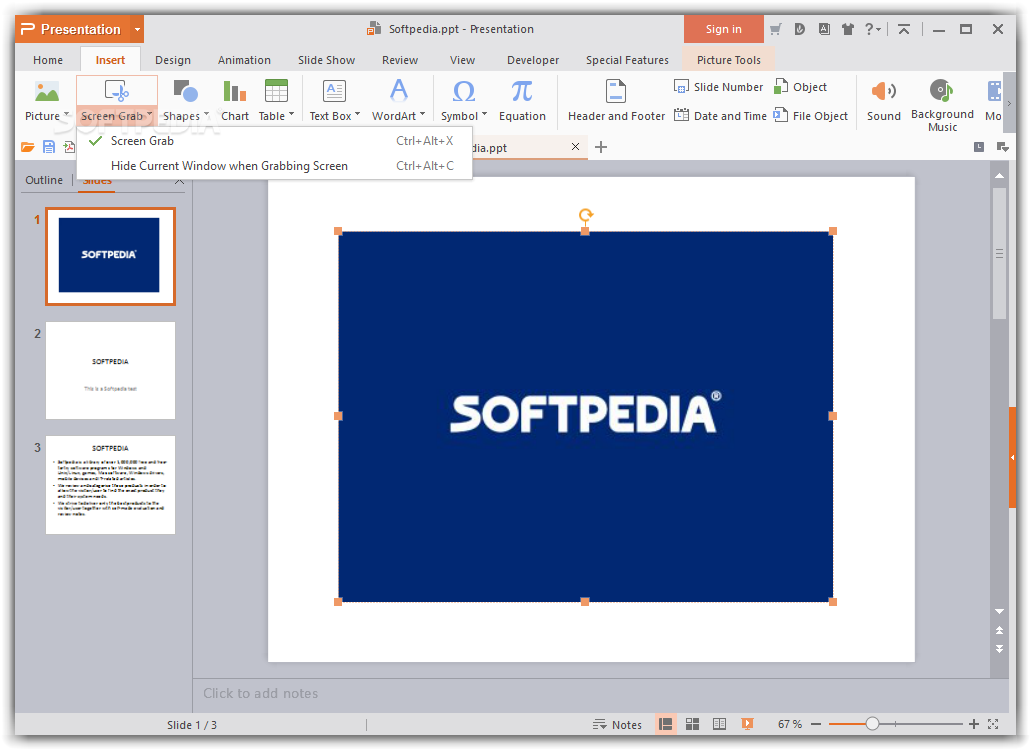Image resolution: width=1031 pixels, height=750 pixels.
Task: Click the WordArt letter icon
Action: click(398, 90)
